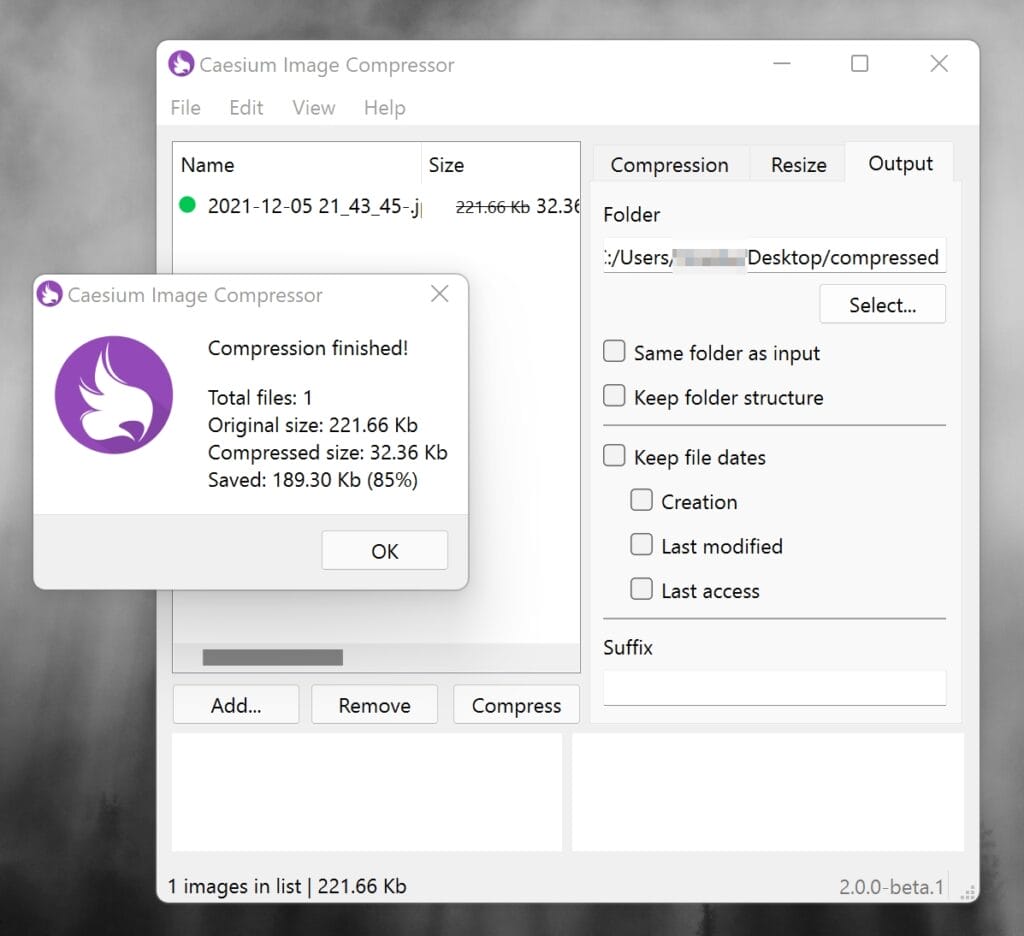Close the Compression finished dialog
The width and height of the screenshot is (1024, 936).
(x=440, y=294)
